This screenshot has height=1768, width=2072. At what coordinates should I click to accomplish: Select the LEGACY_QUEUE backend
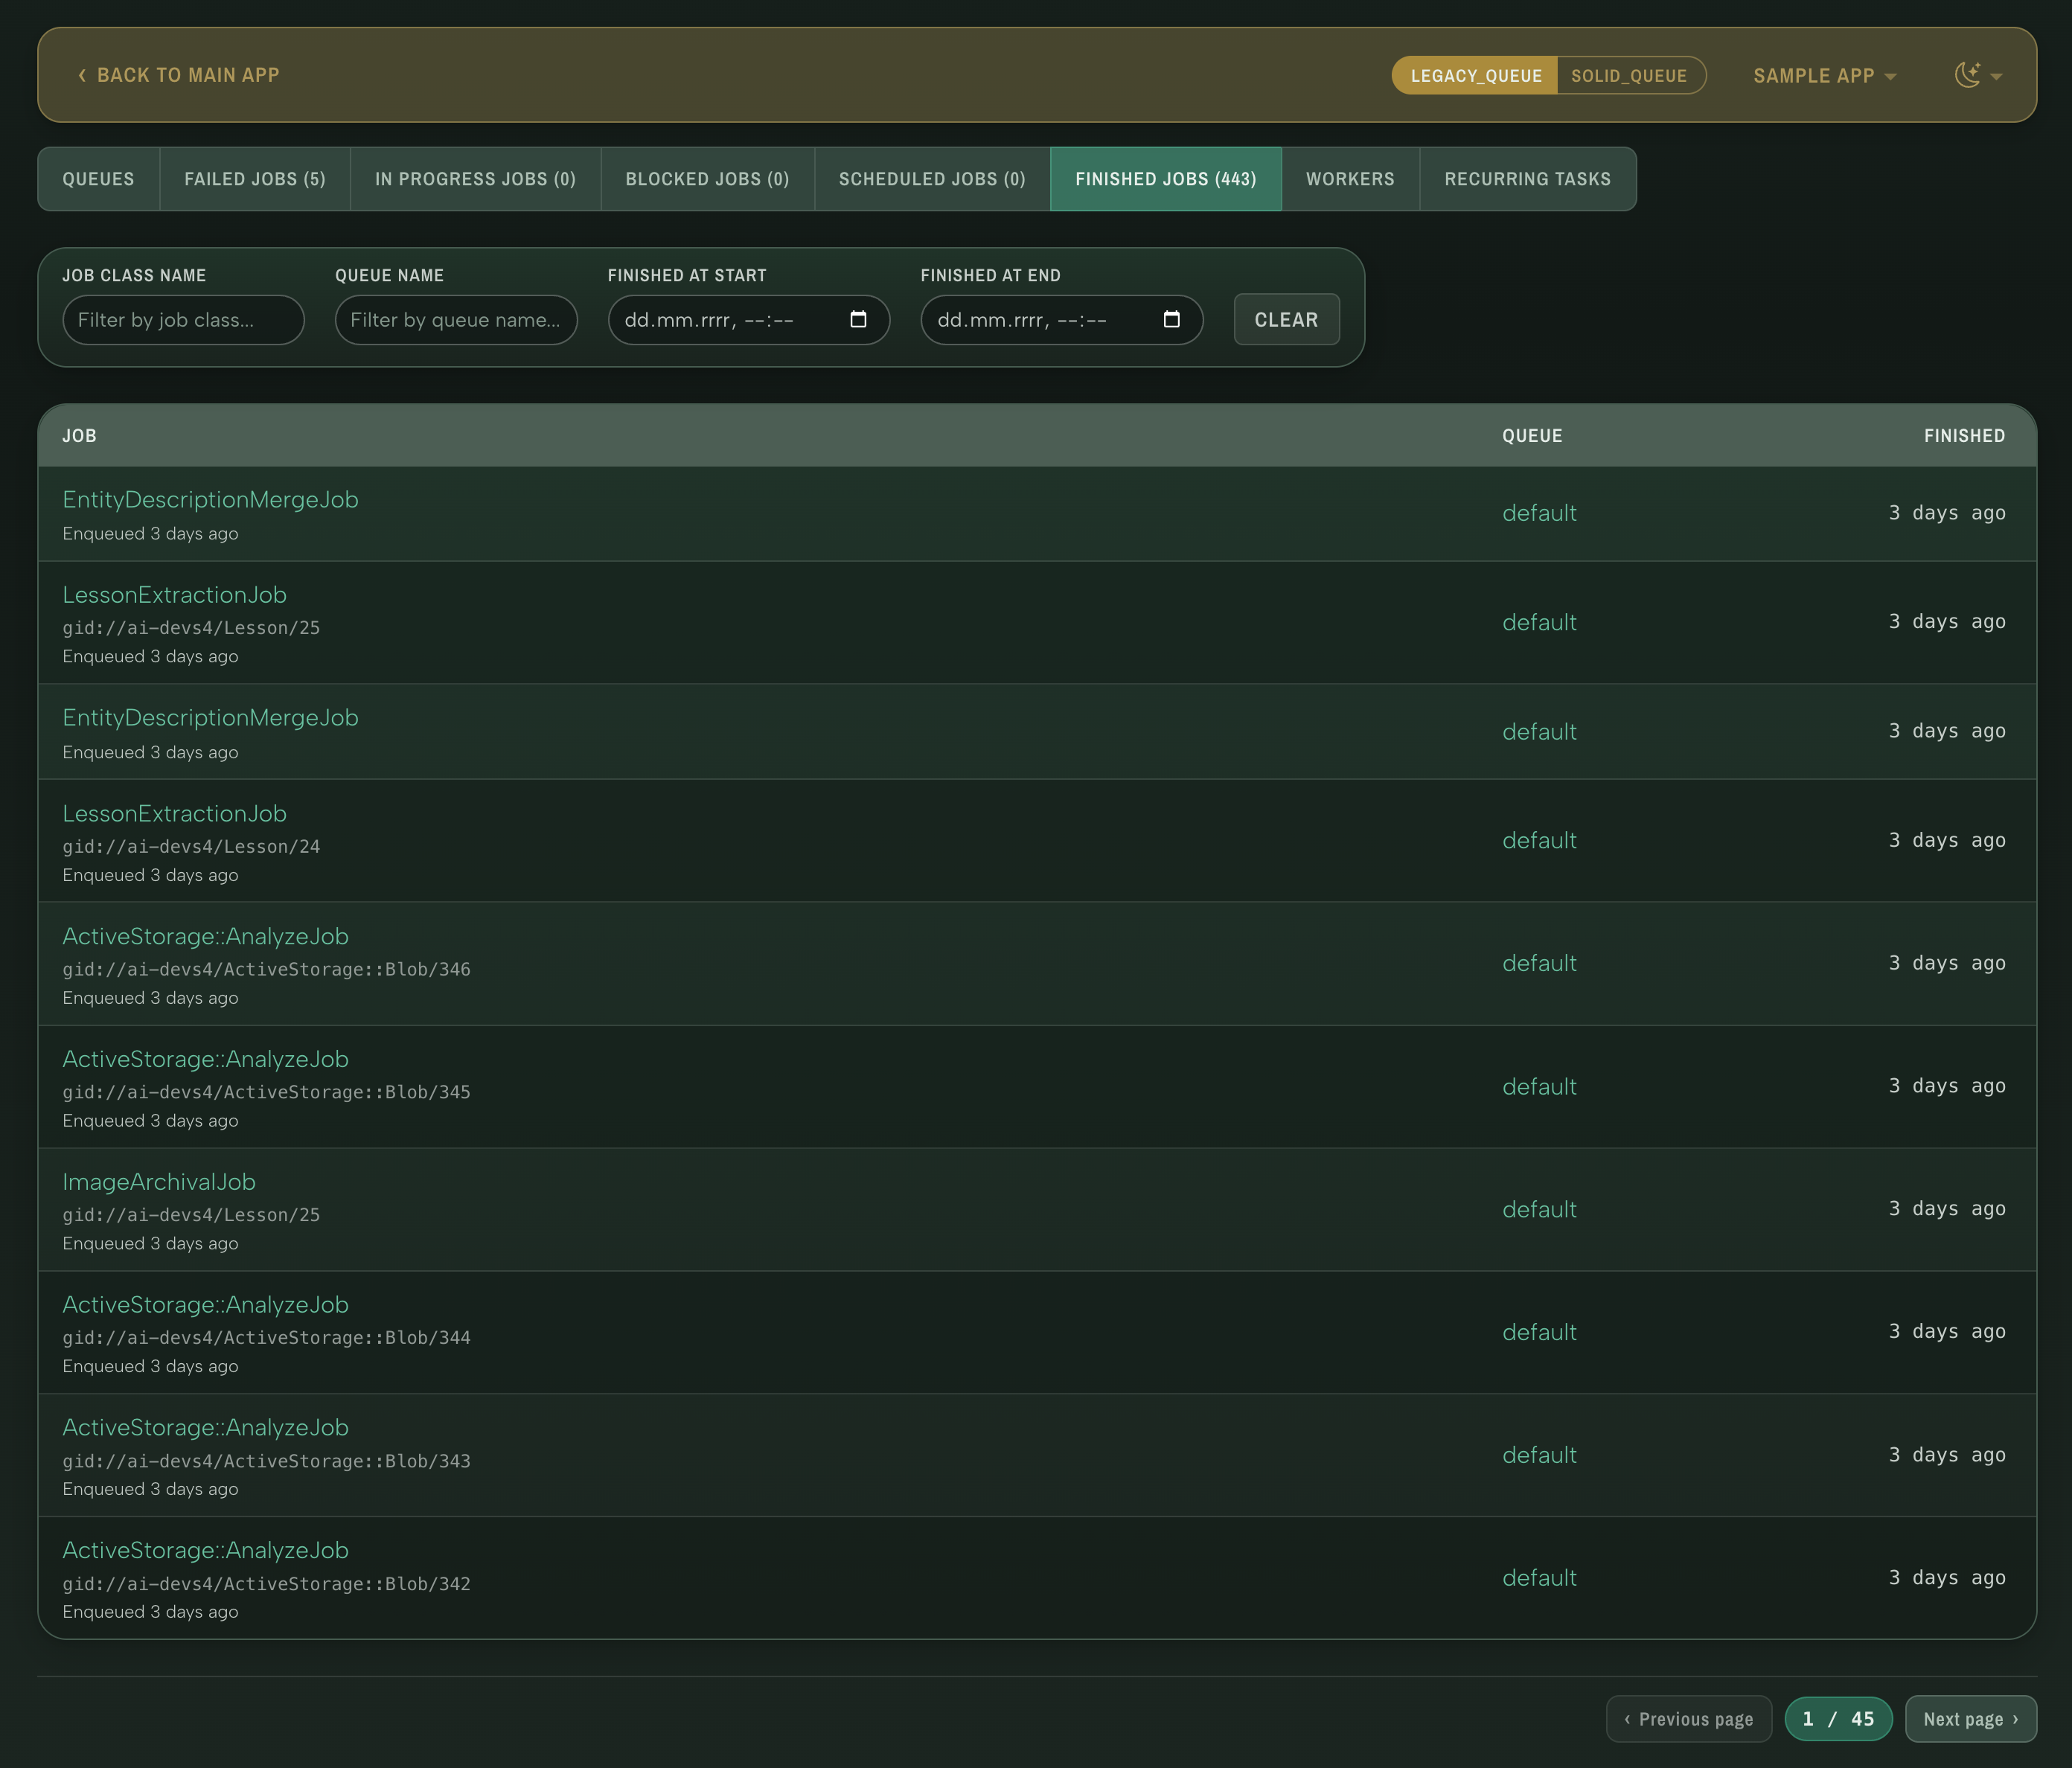pyautogui.click(x=1474, y=75)
